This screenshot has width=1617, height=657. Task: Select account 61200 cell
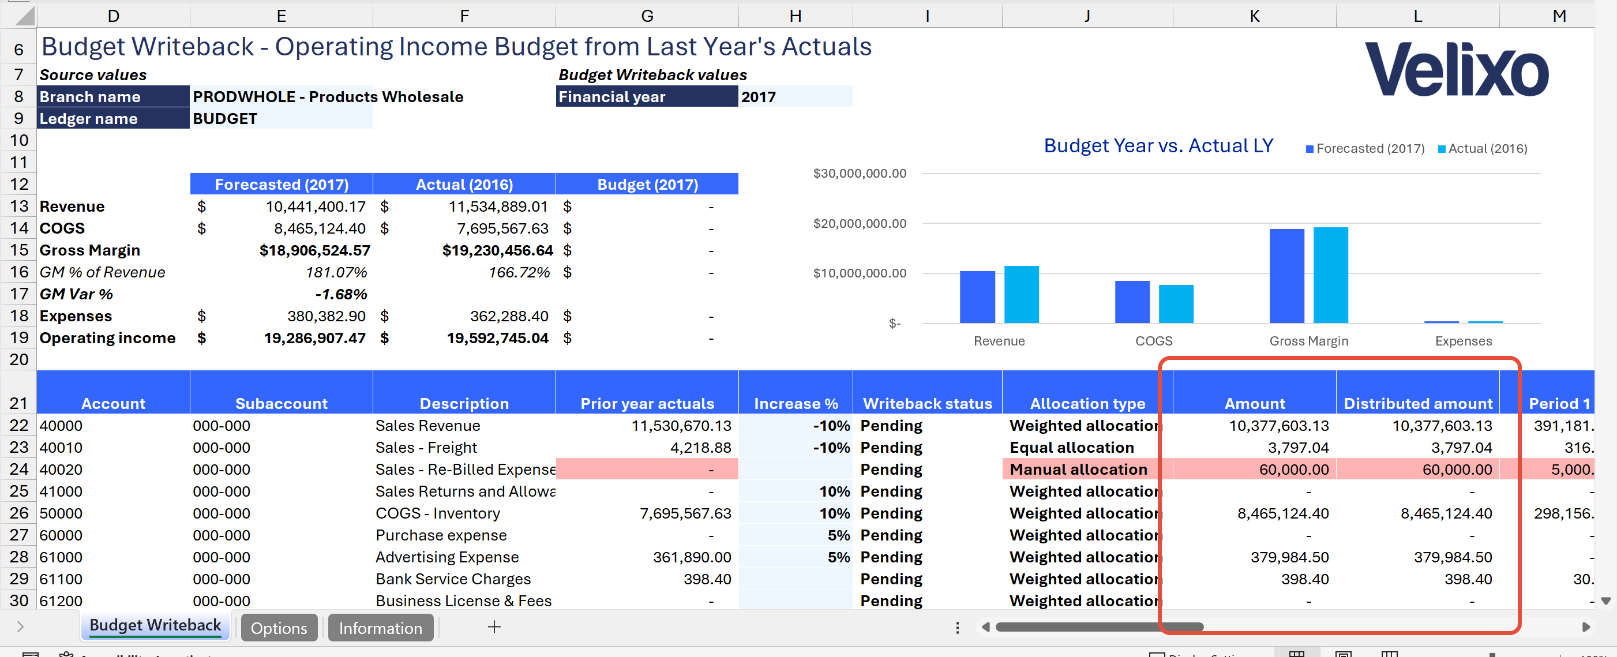pos(113,600)
